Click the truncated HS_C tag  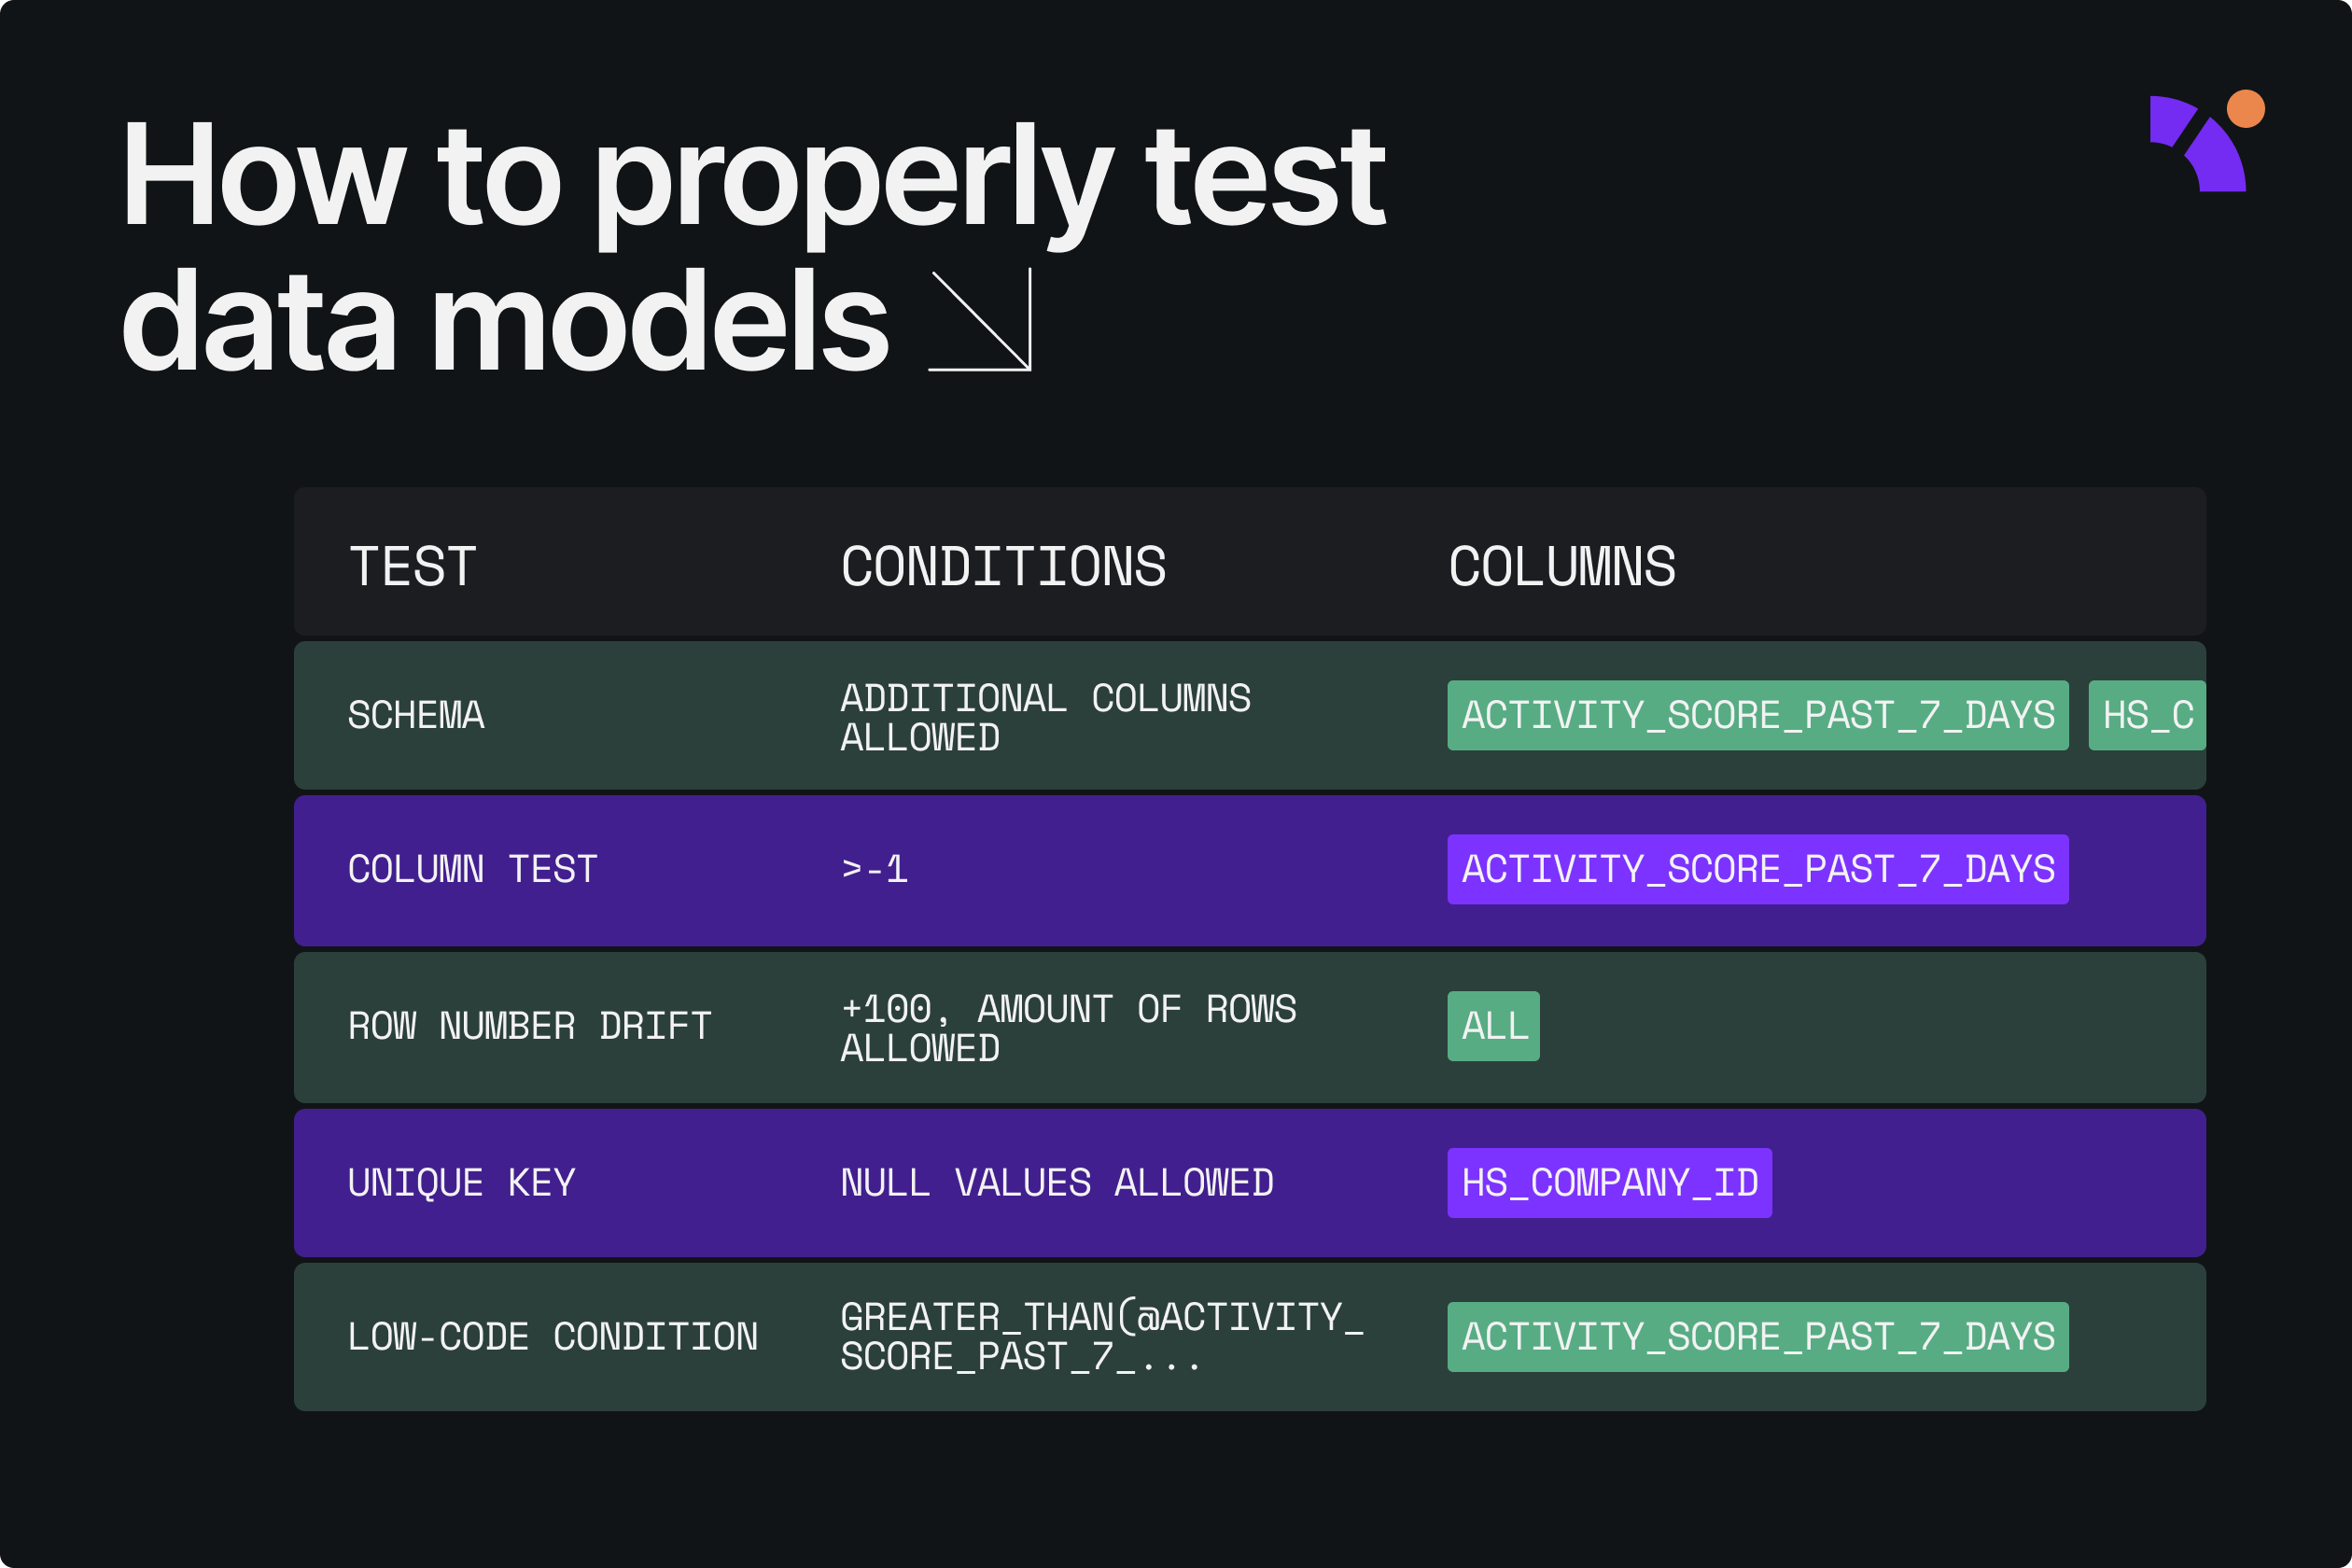2147,716
